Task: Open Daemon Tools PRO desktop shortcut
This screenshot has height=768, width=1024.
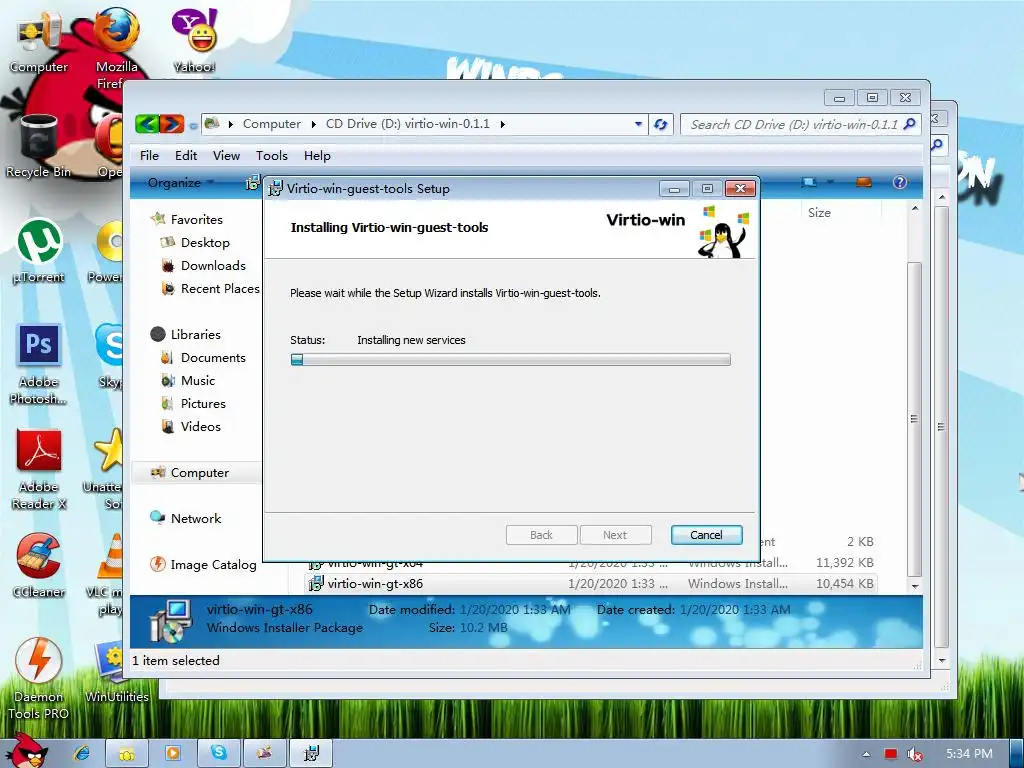Action: [39, 679]
